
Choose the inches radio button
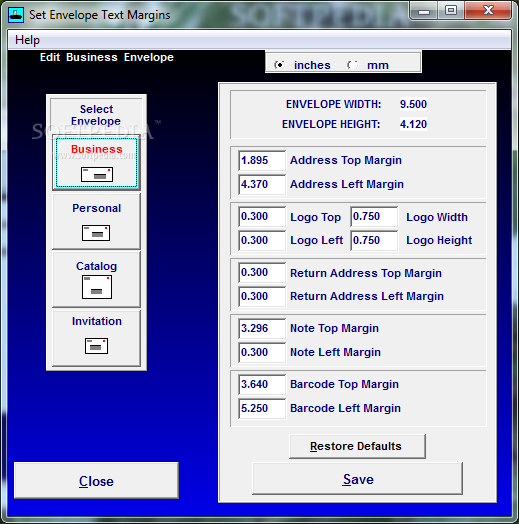[x=279, y=65]
